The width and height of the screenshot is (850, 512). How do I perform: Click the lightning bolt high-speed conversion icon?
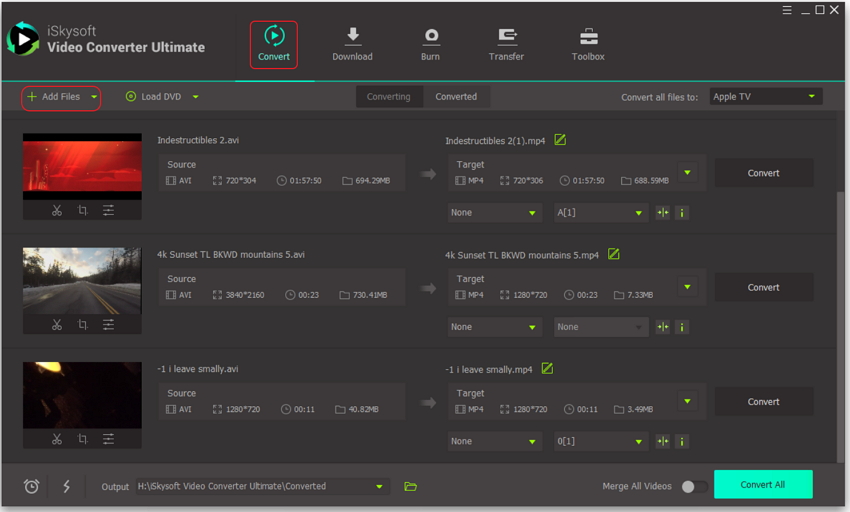point(67,486)
